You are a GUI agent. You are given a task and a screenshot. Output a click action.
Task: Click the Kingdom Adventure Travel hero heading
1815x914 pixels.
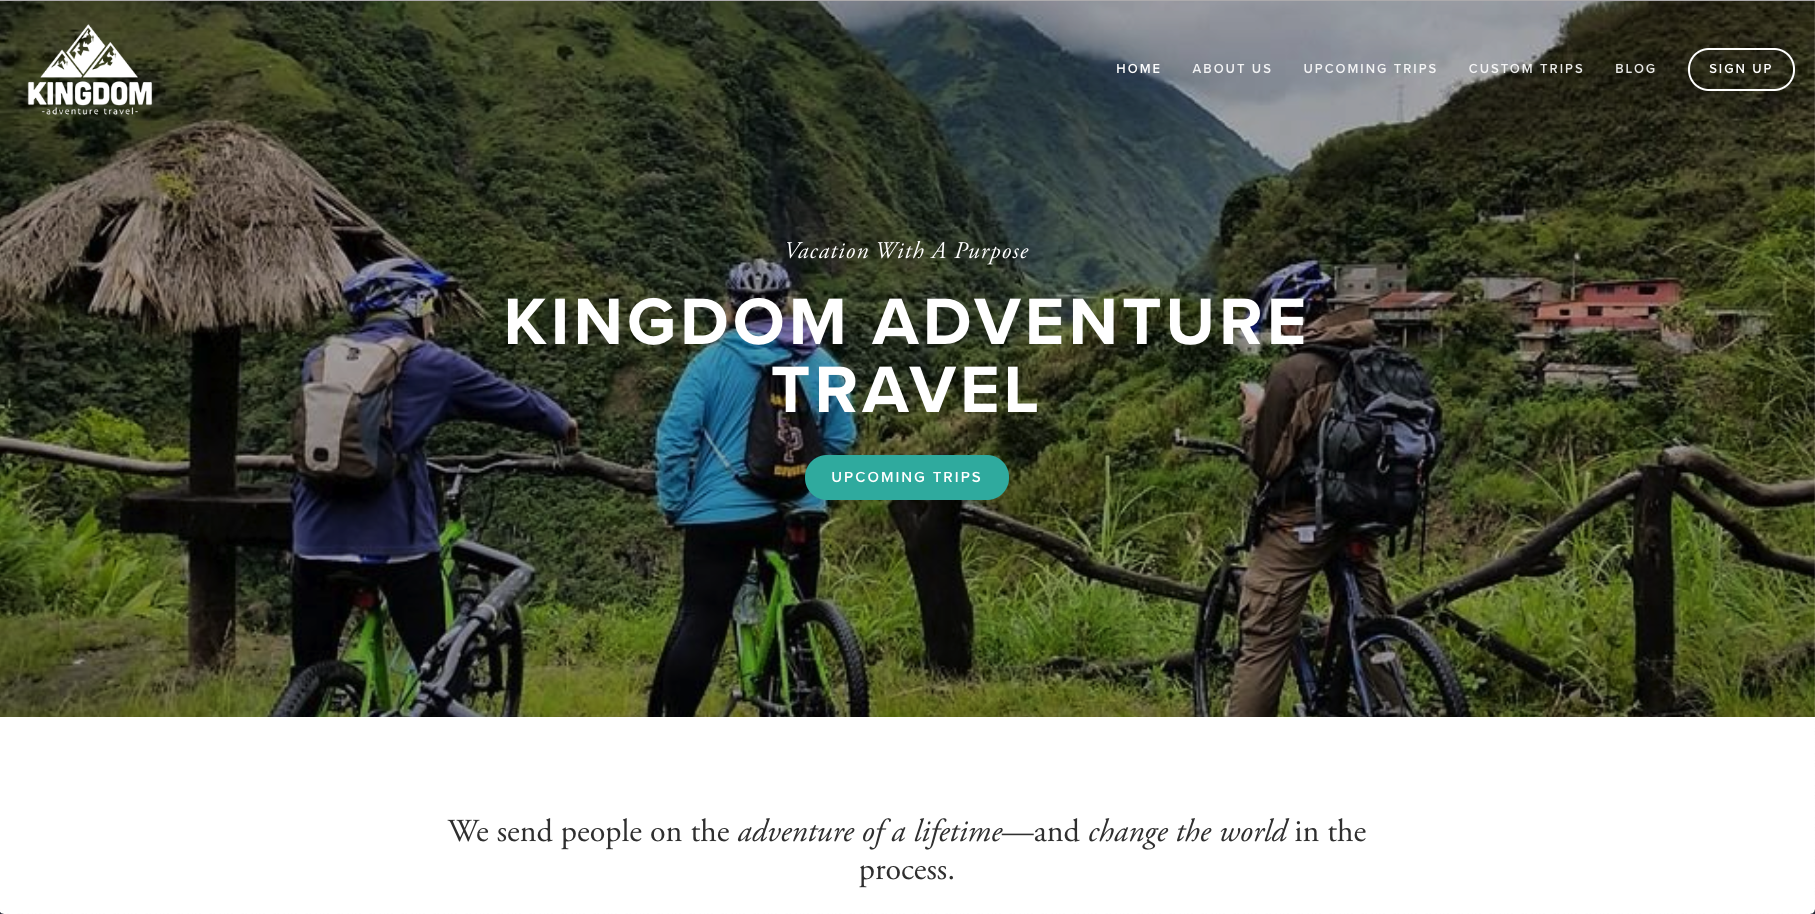point(907,355)
